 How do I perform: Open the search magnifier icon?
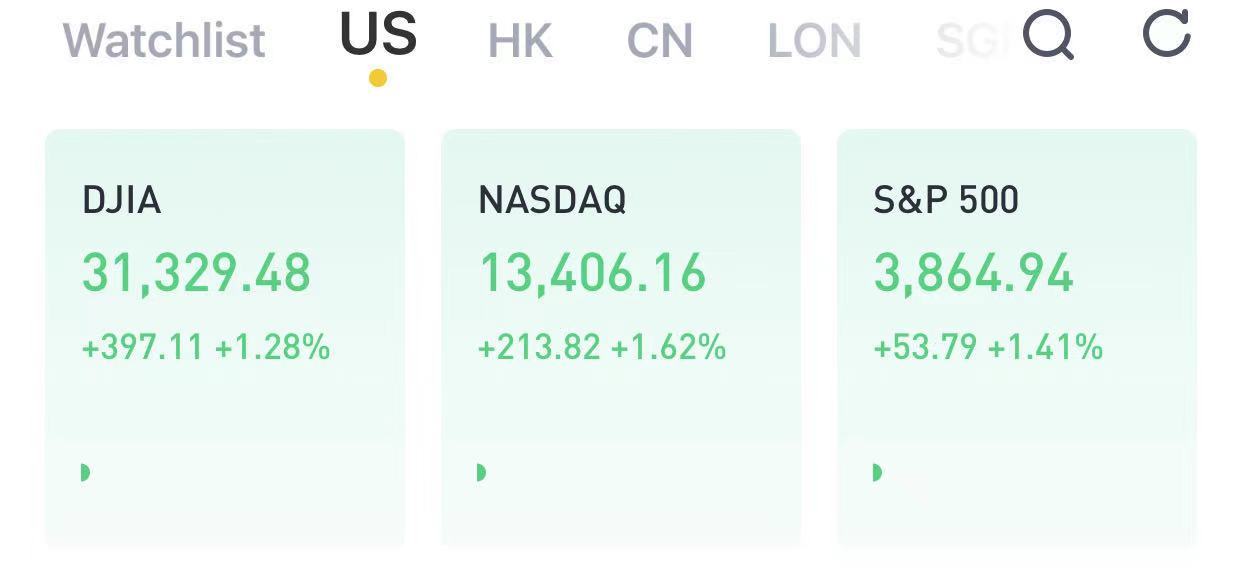coord(1049,35)
